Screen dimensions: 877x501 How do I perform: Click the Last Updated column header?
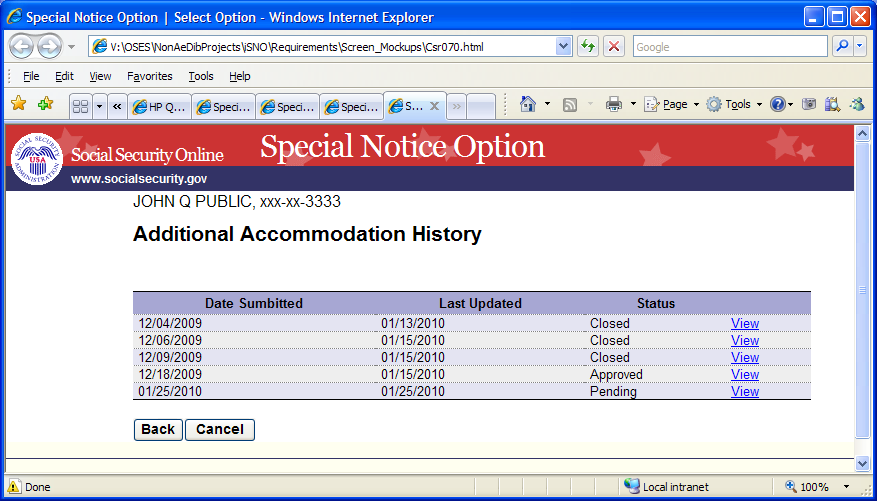(480, 304)
